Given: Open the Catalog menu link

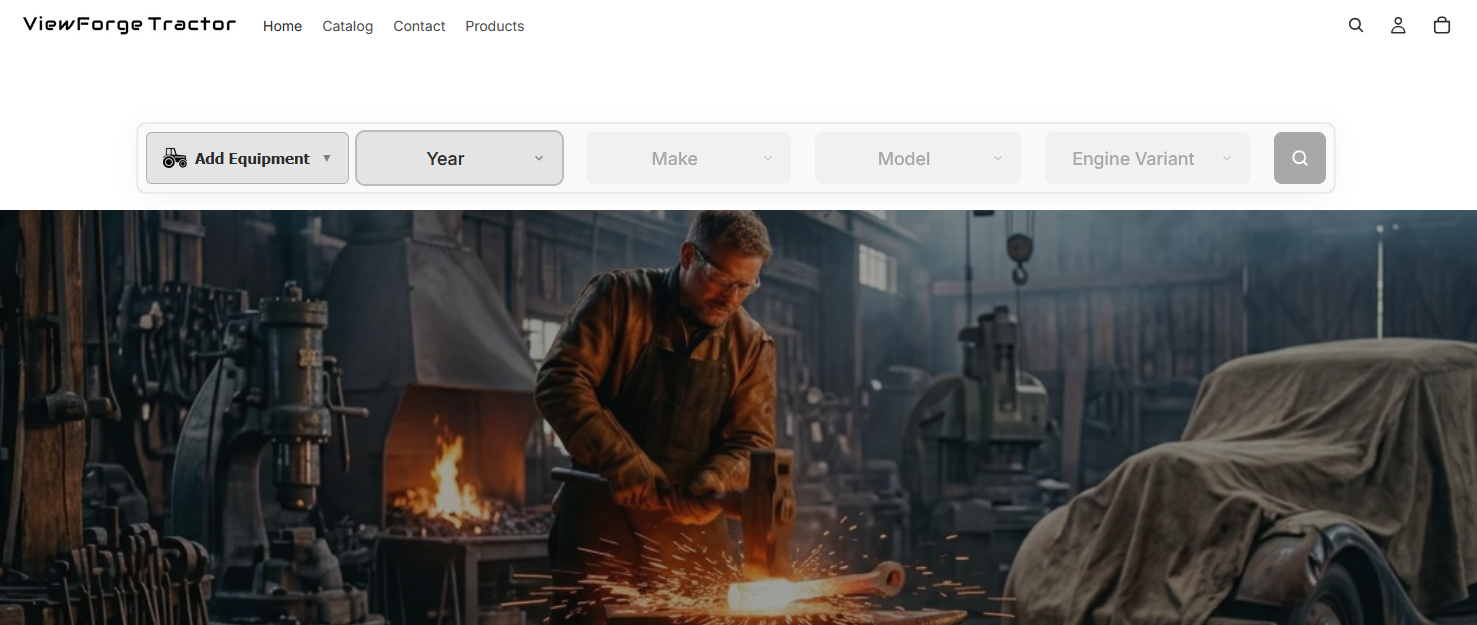Looking at the screenshot, I should pos(348,26).
